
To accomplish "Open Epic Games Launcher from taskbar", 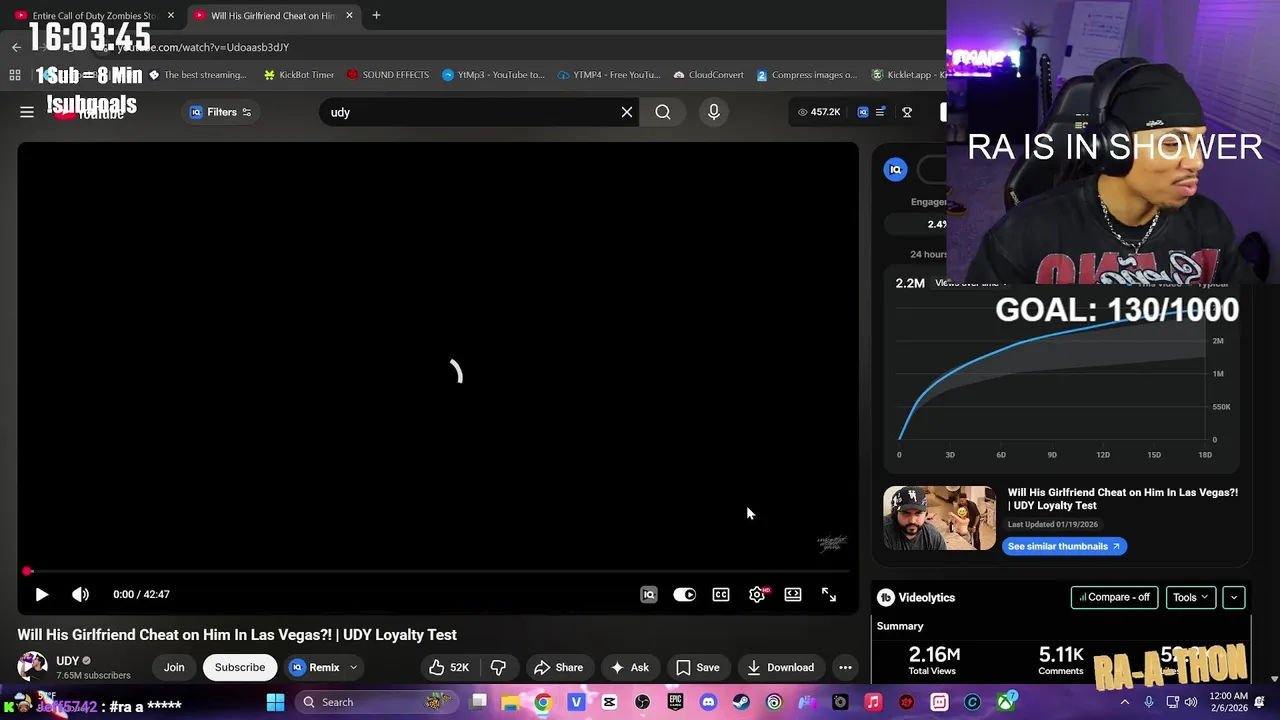I will tap(675, 702).
